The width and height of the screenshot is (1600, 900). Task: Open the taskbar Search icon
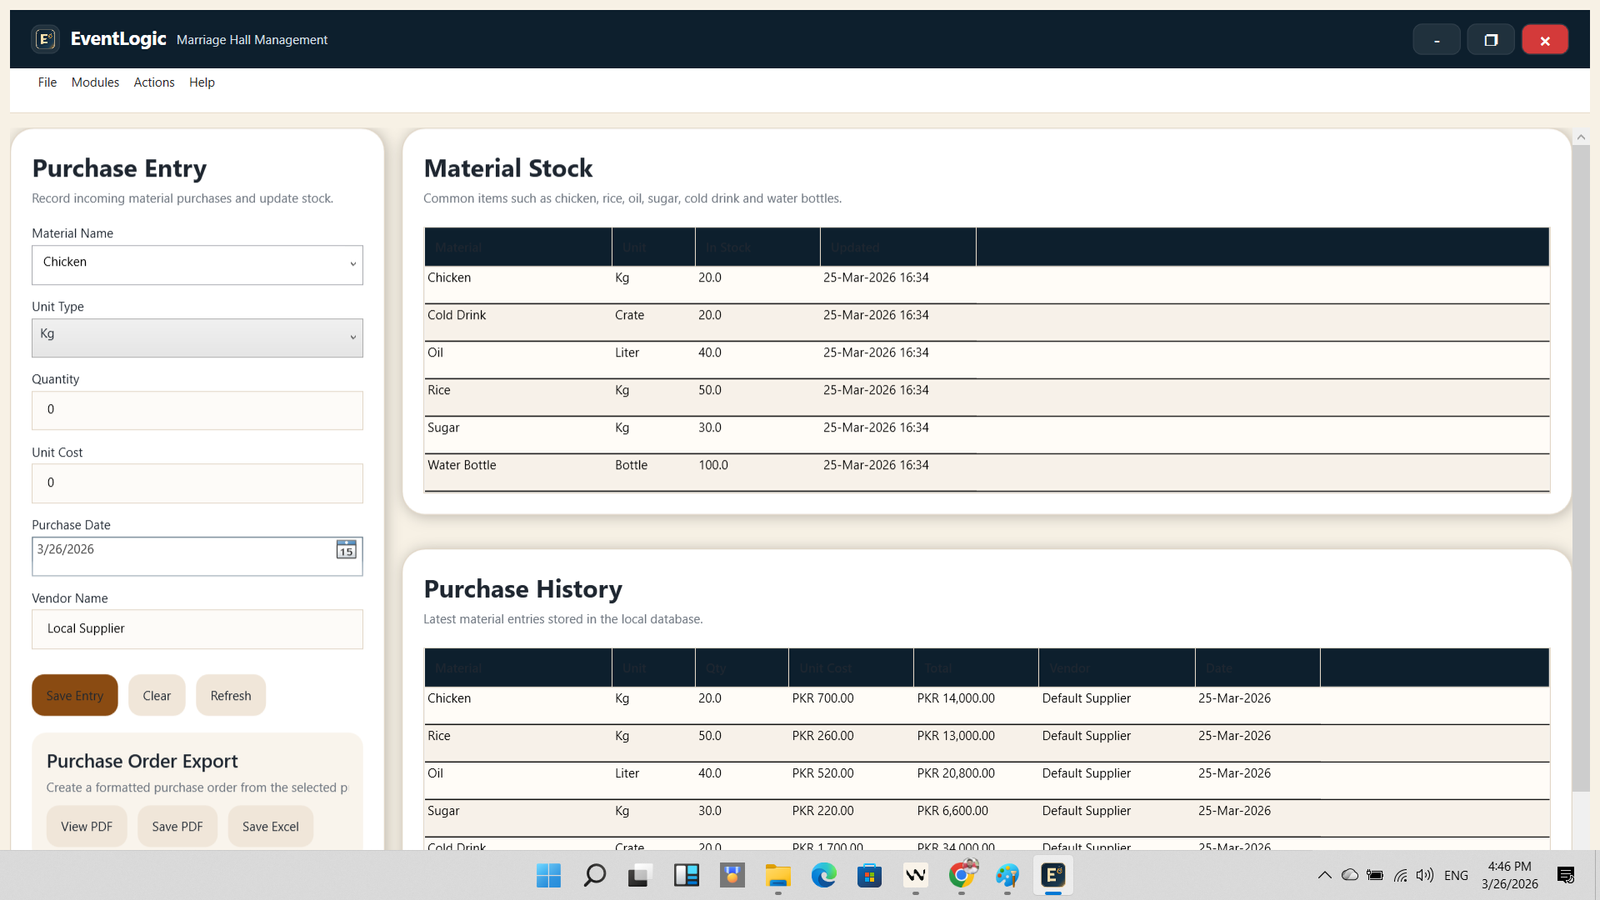594,875
